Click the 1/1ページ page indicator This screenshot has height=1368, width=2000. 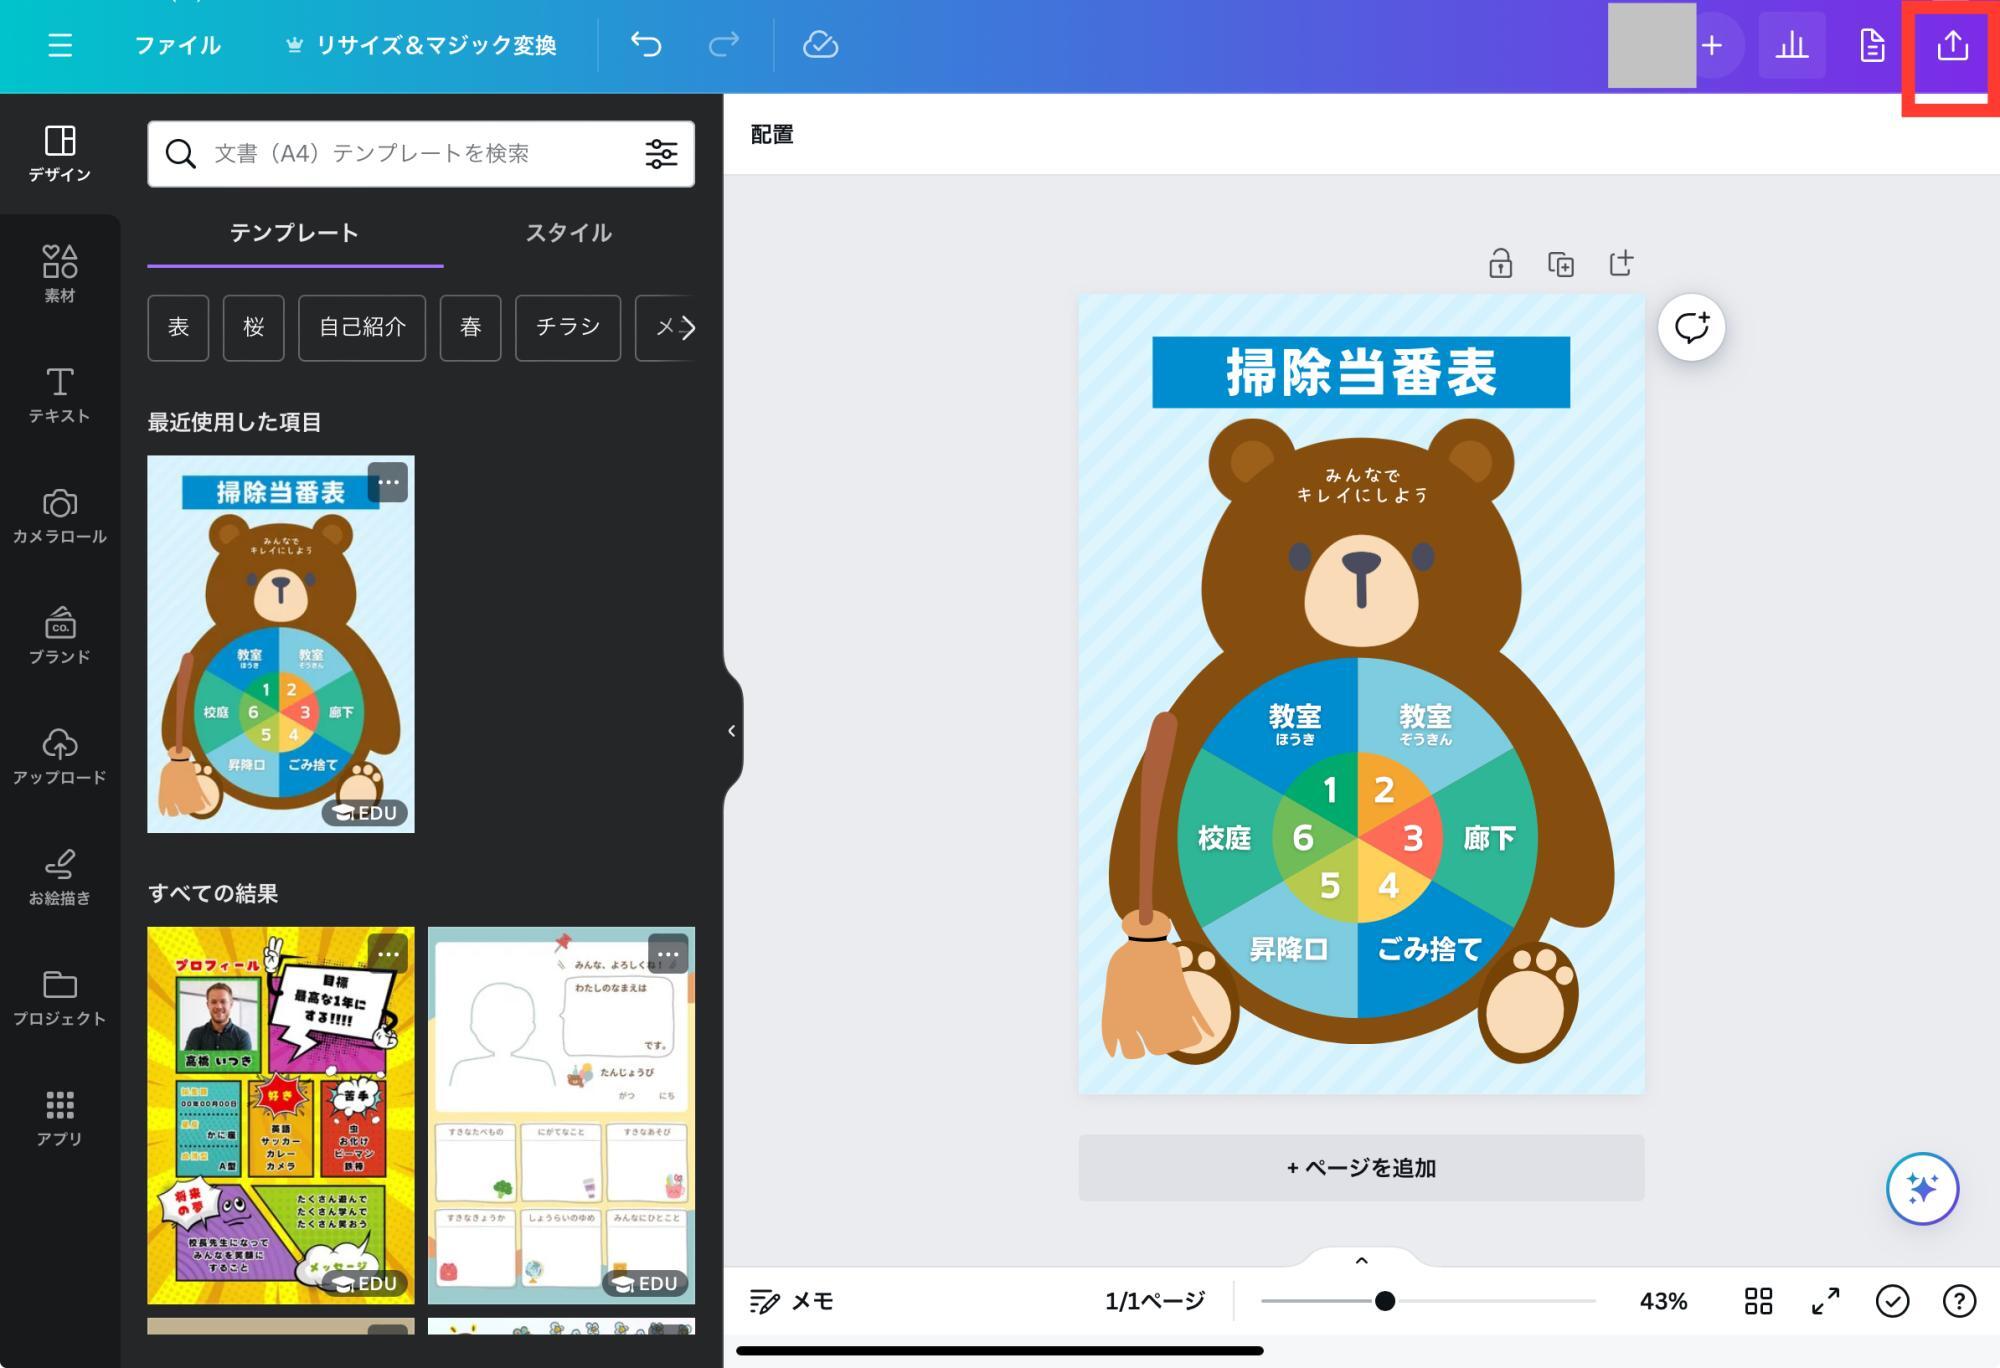pos(1155,1301)
